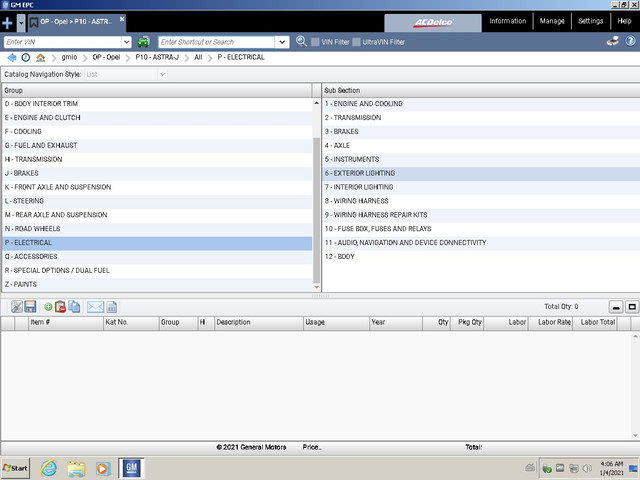
Task: Open sub section 5 - INSTRUMENTS
Action: pos(481,159)
